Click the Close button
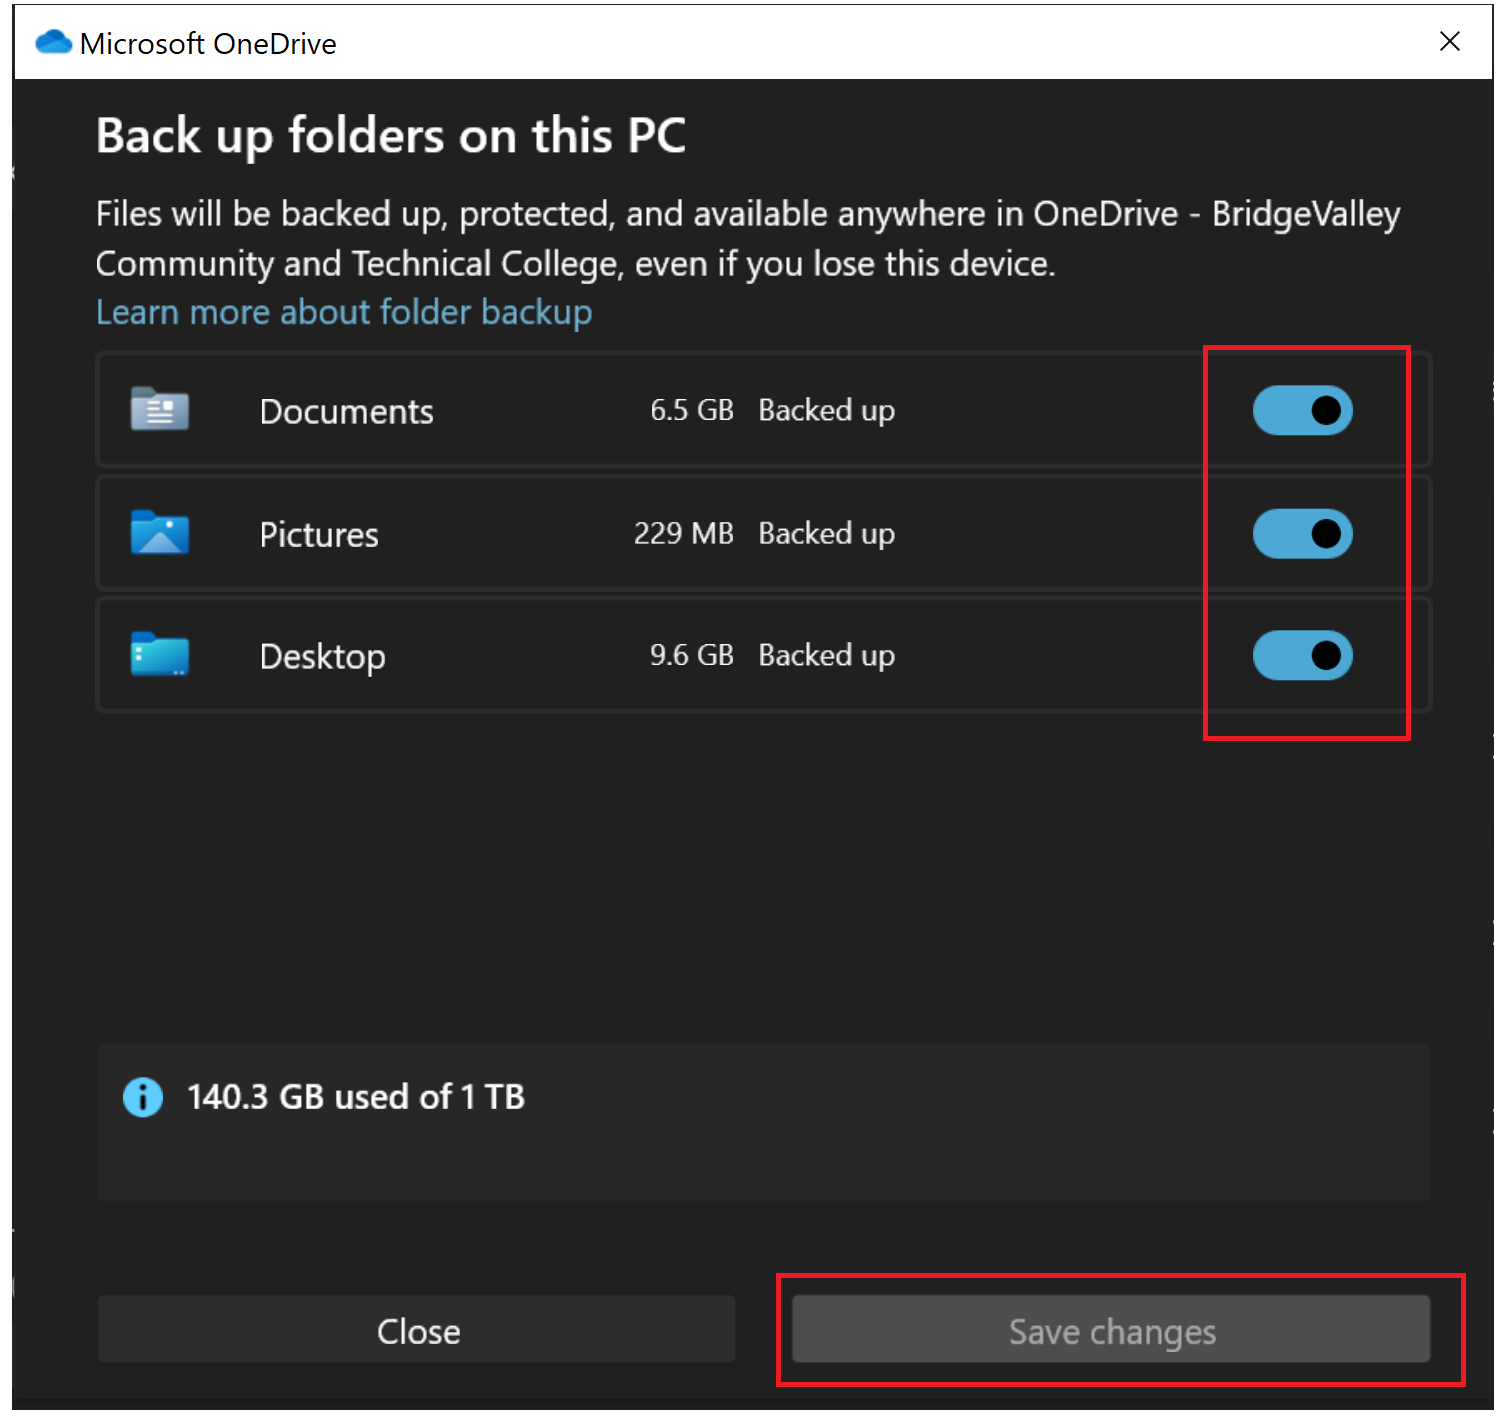 coord(416,1330)
